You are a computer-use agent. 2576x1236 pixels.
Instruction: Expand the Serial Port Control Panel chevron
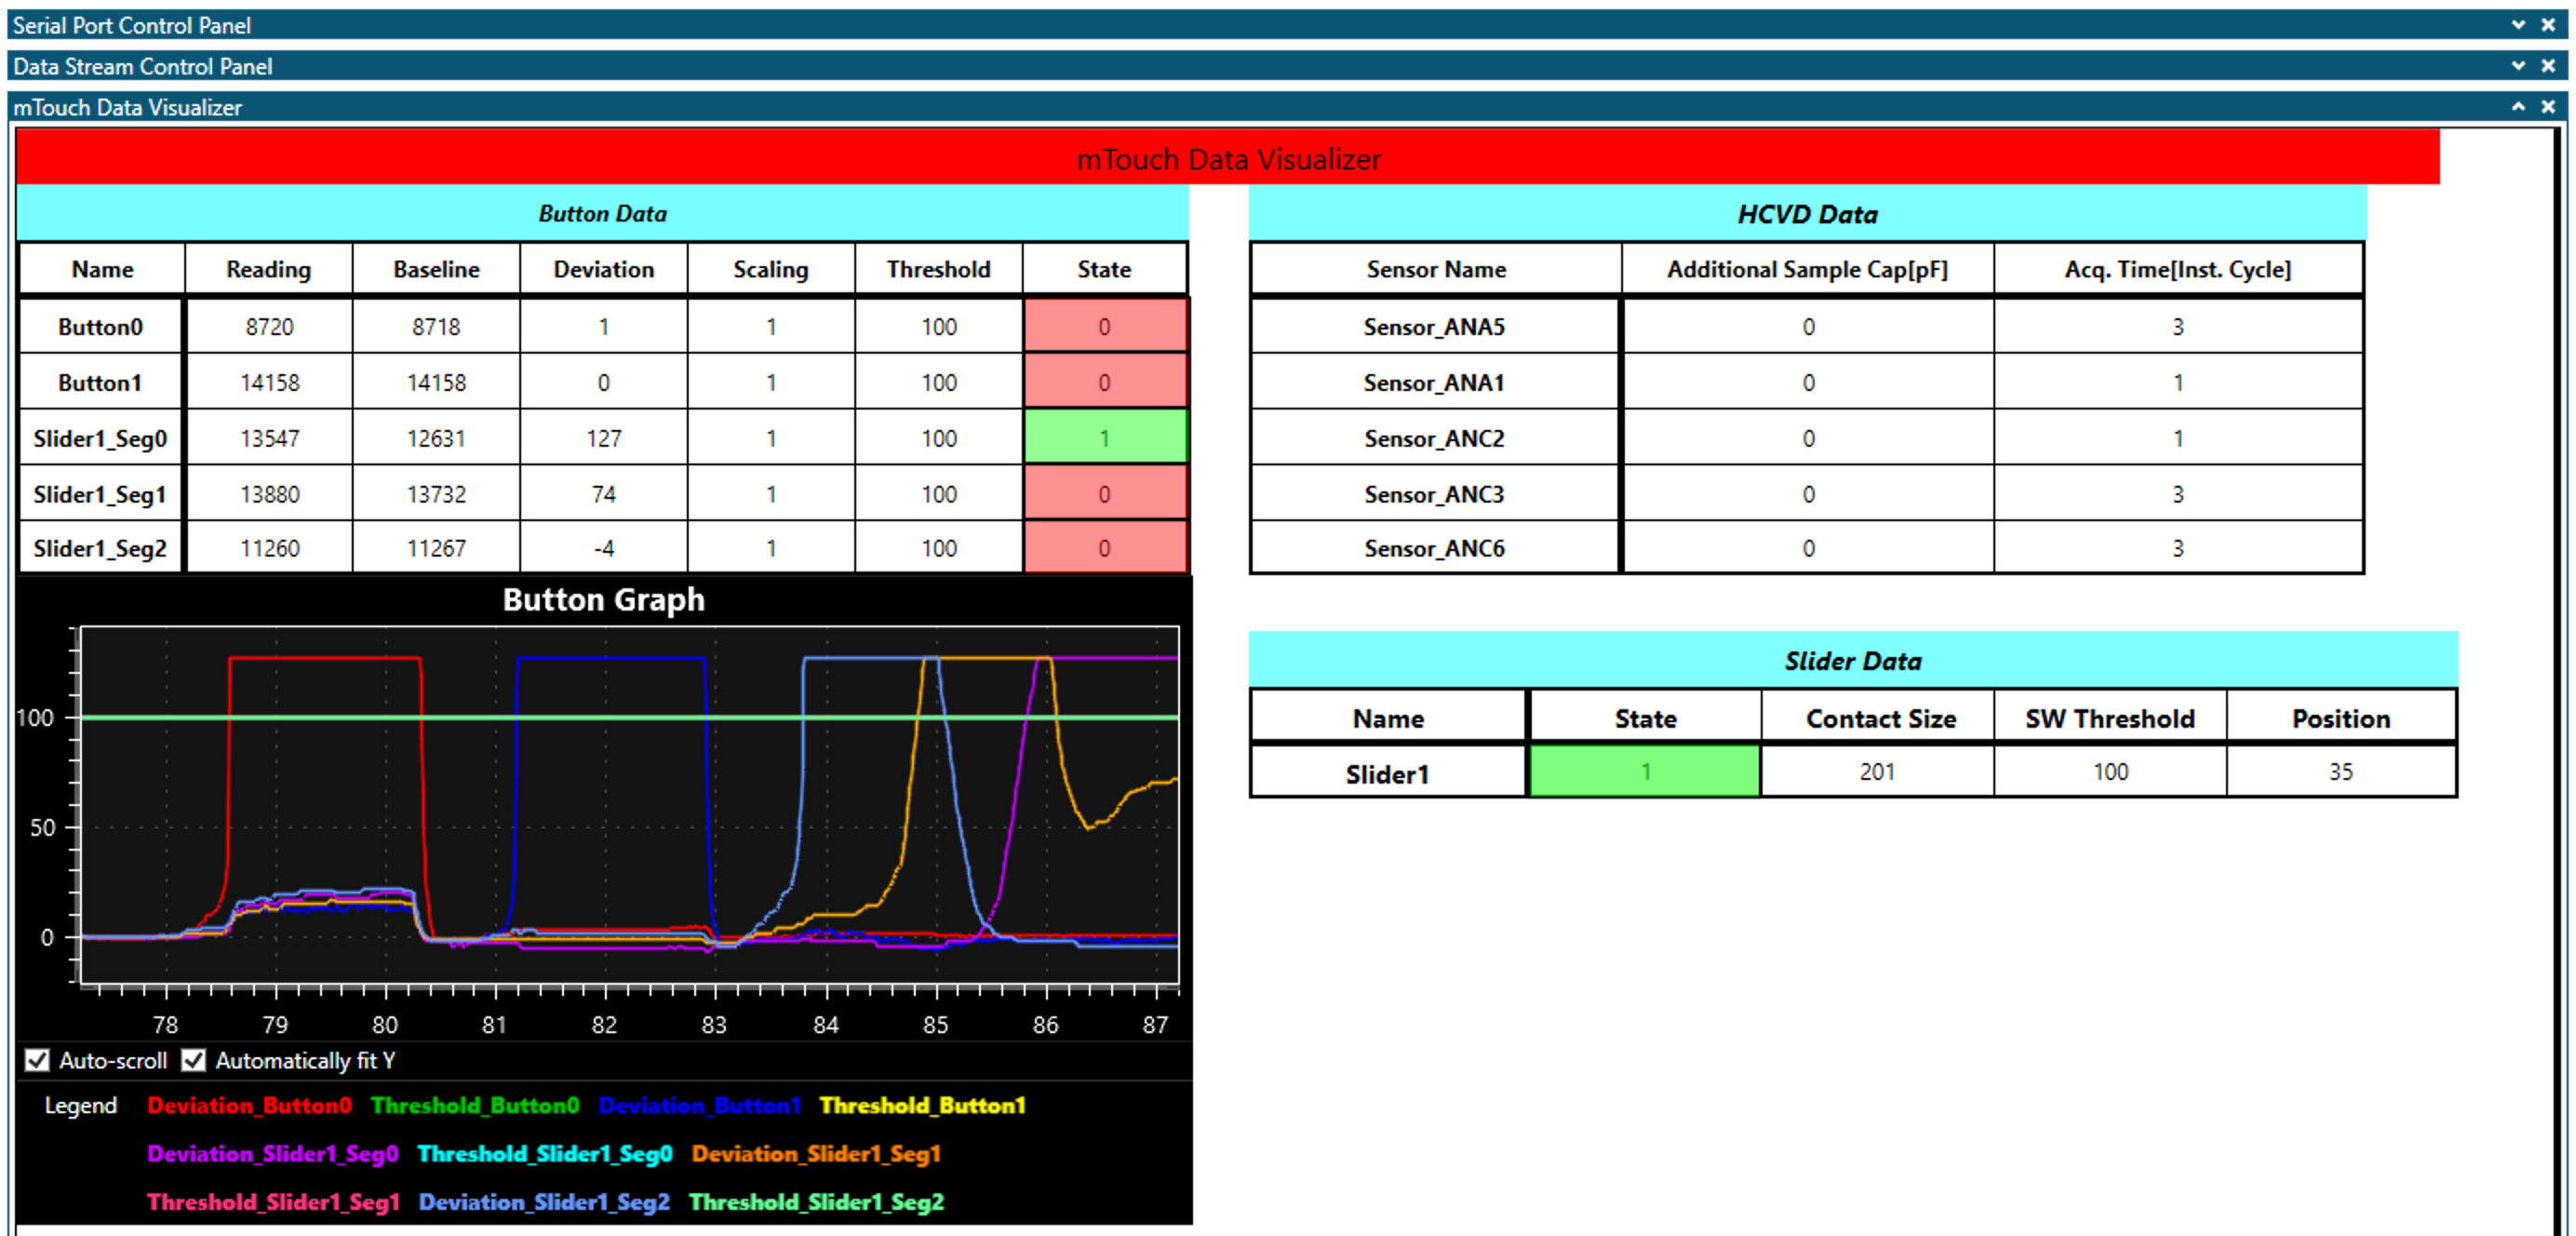point(2518,25)
